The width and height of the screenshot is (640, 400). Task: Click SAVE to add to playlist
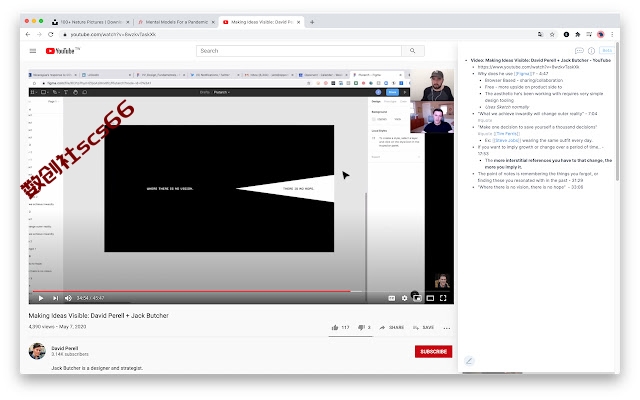pos(423,327)
